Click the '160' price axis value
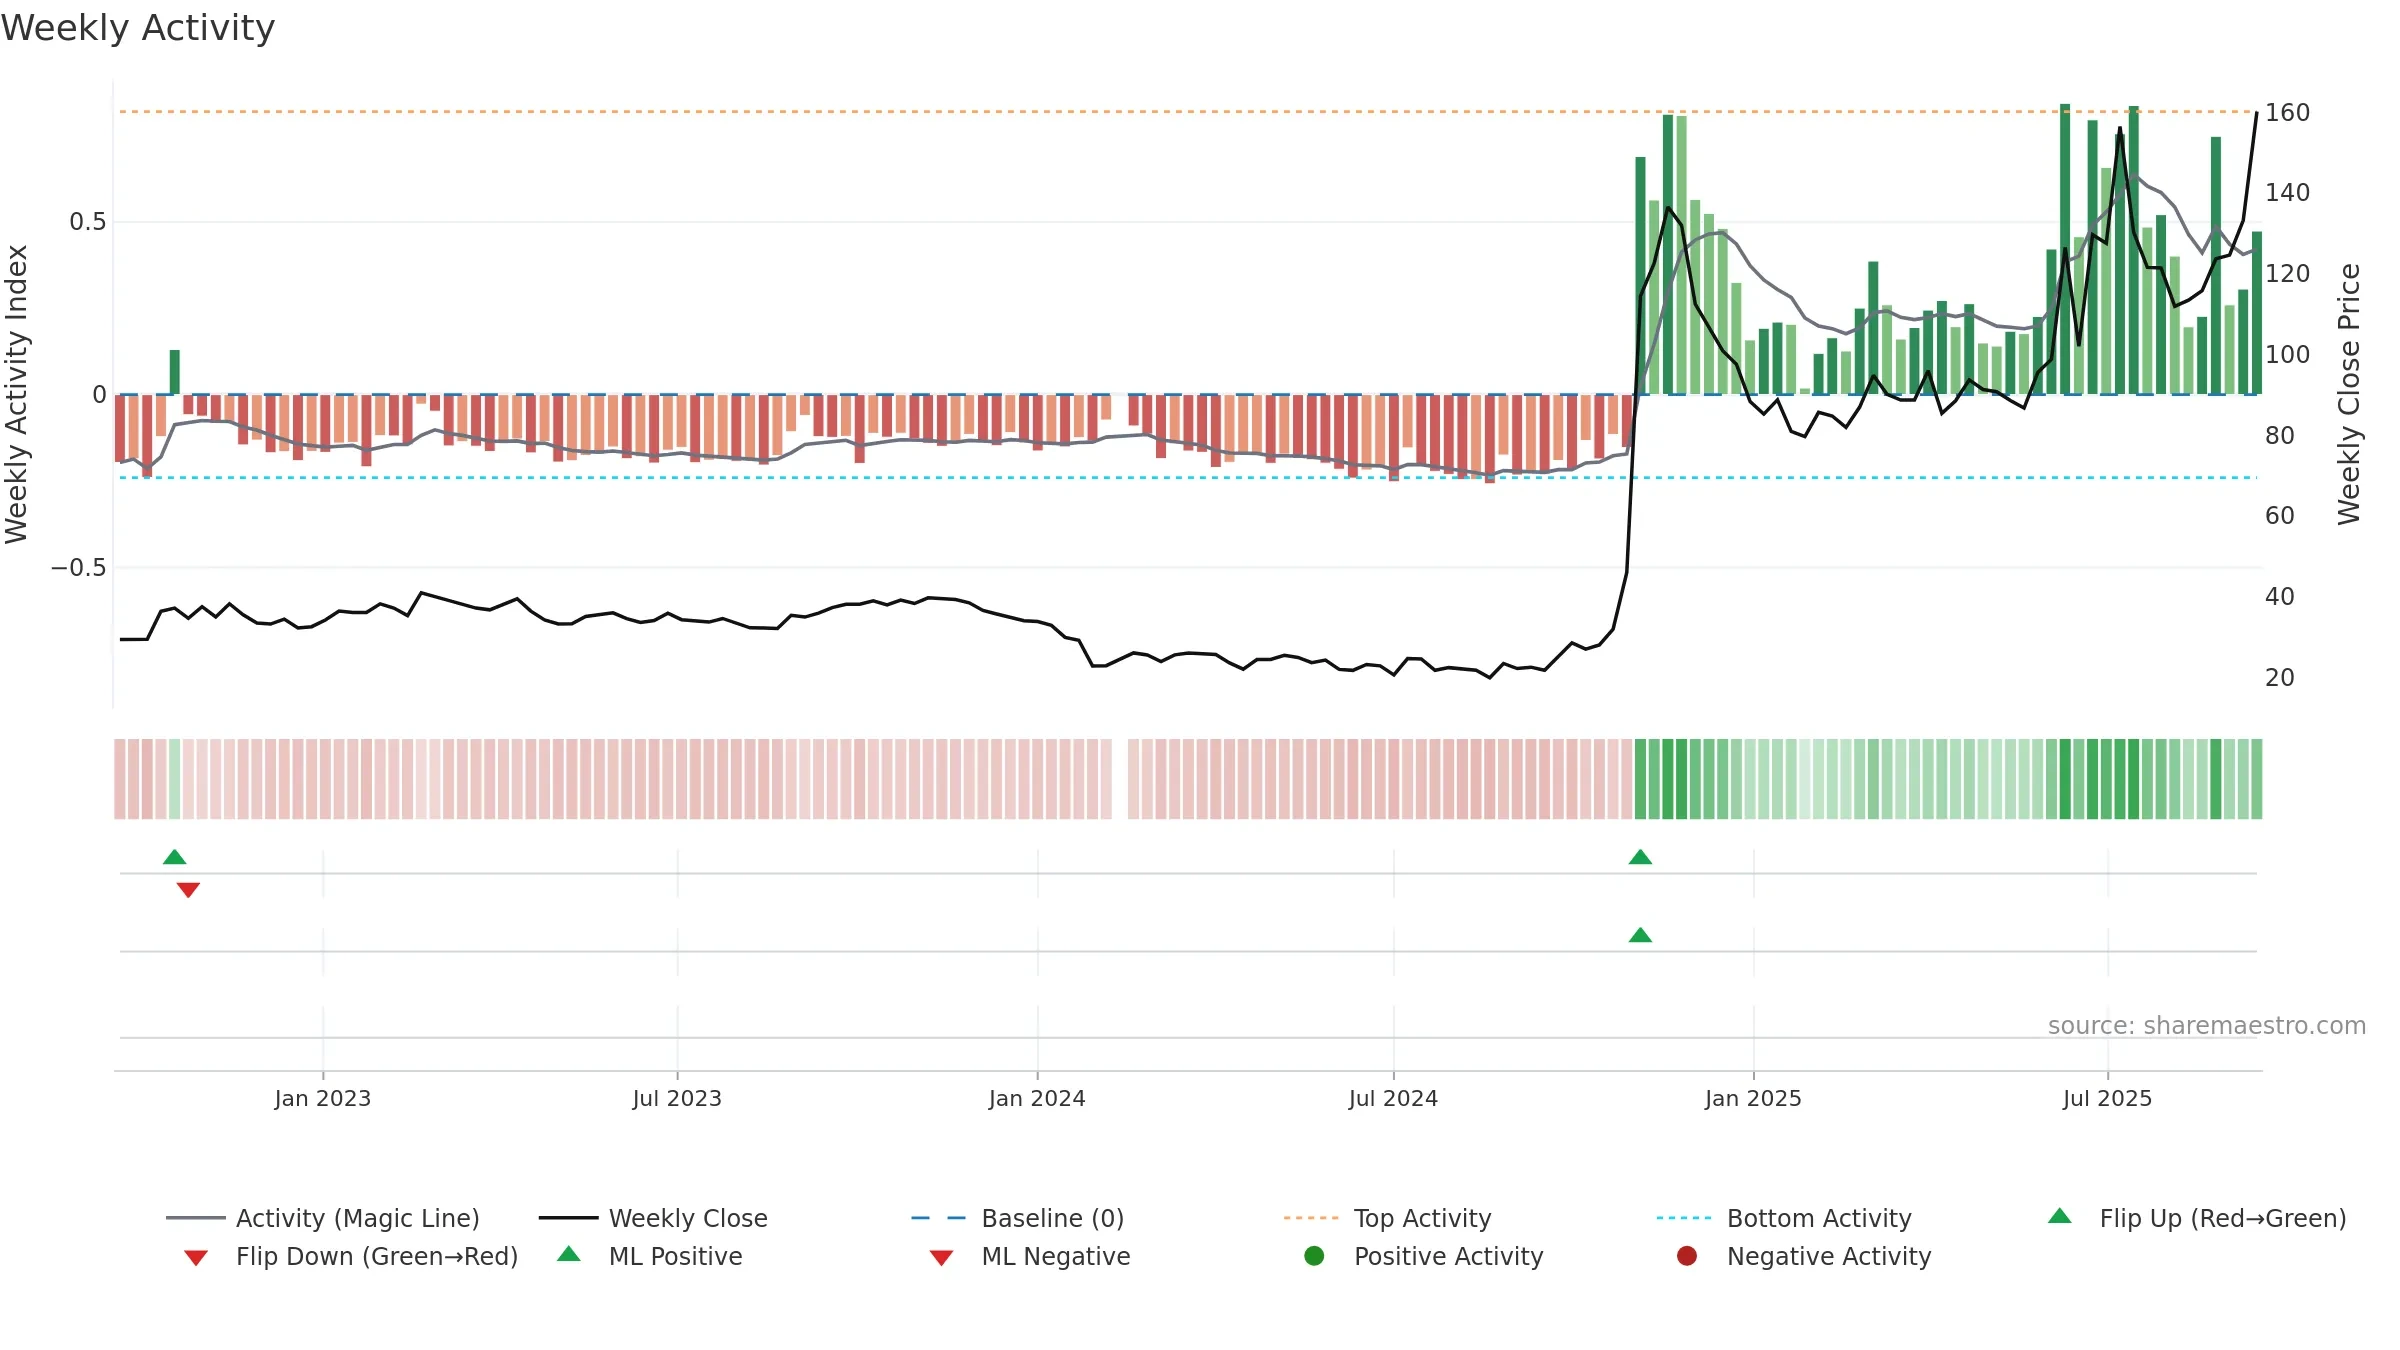This screenshot has height=1350, width=2400. coord(2288,112)
